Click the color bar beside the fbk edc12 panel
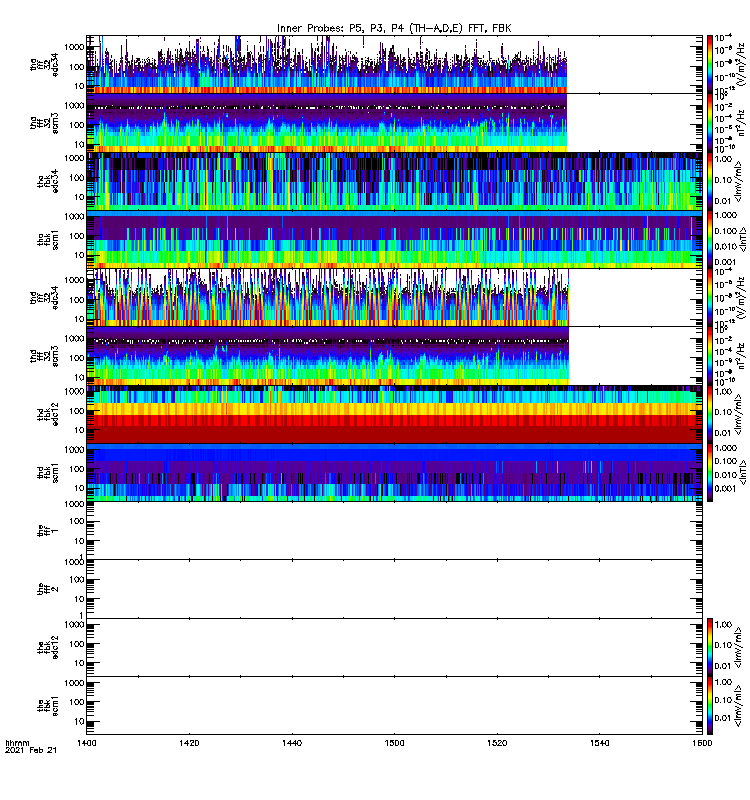The height and width of the screenshot is (800, 750). point(710,647)
